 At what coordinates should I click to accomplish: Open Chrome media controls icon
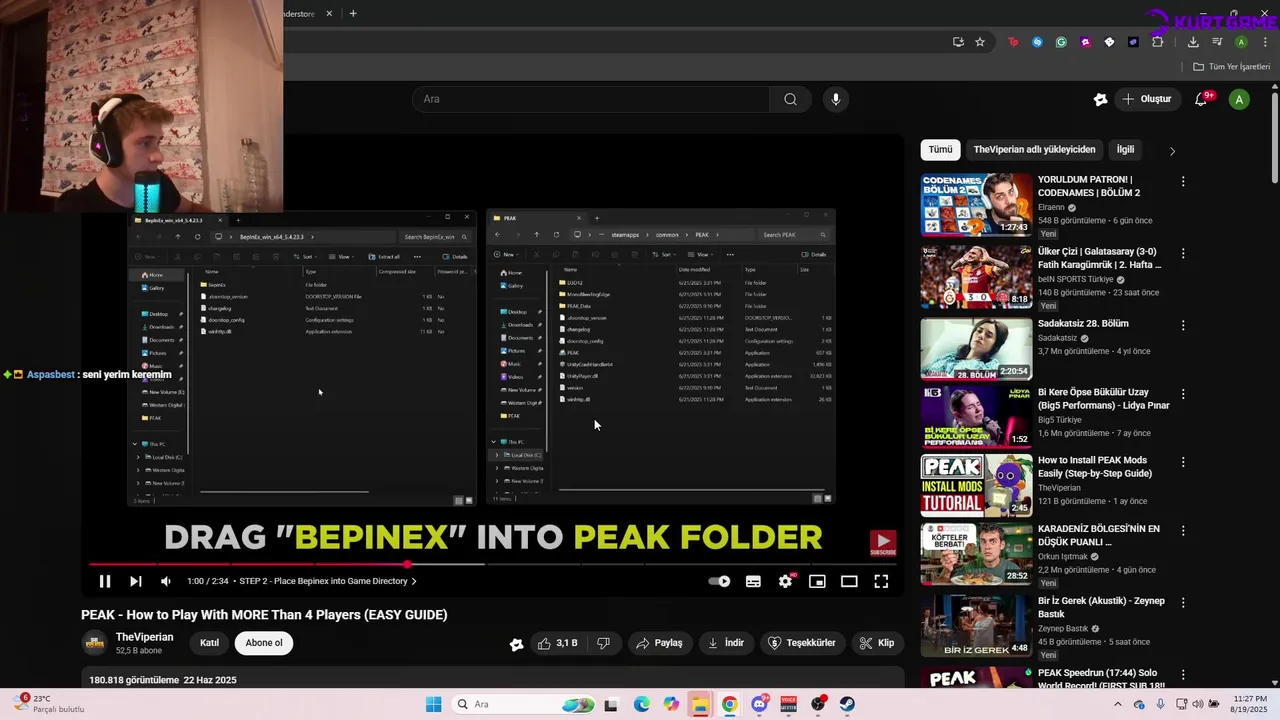tap(1217, 42)
